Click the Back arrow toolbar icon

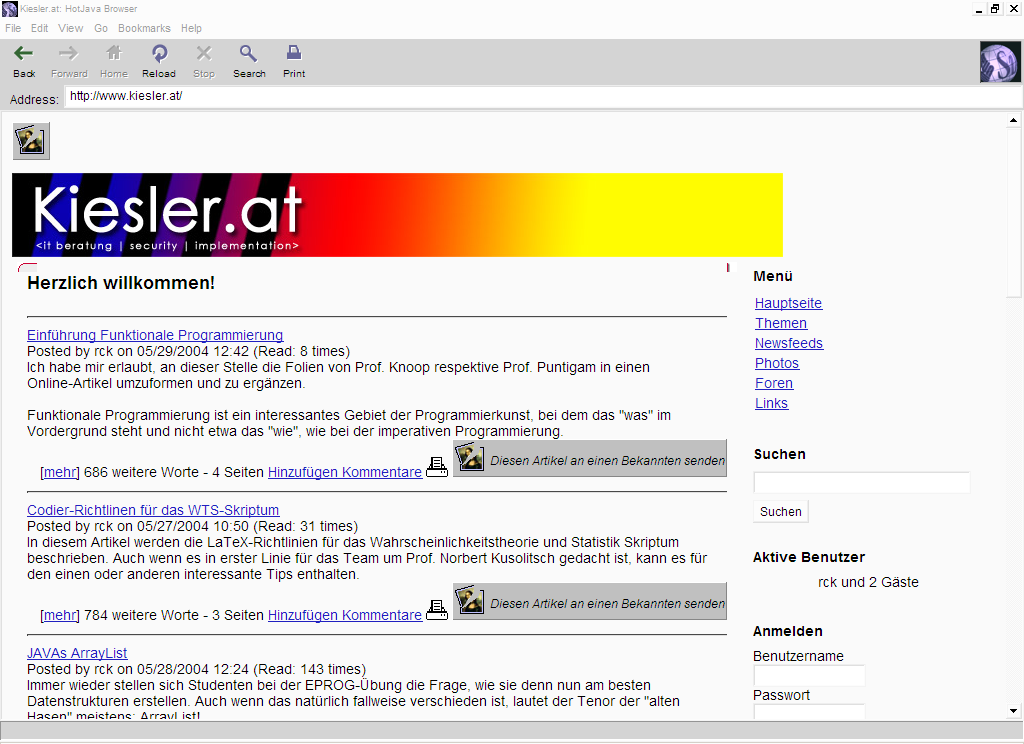[24, 54]
